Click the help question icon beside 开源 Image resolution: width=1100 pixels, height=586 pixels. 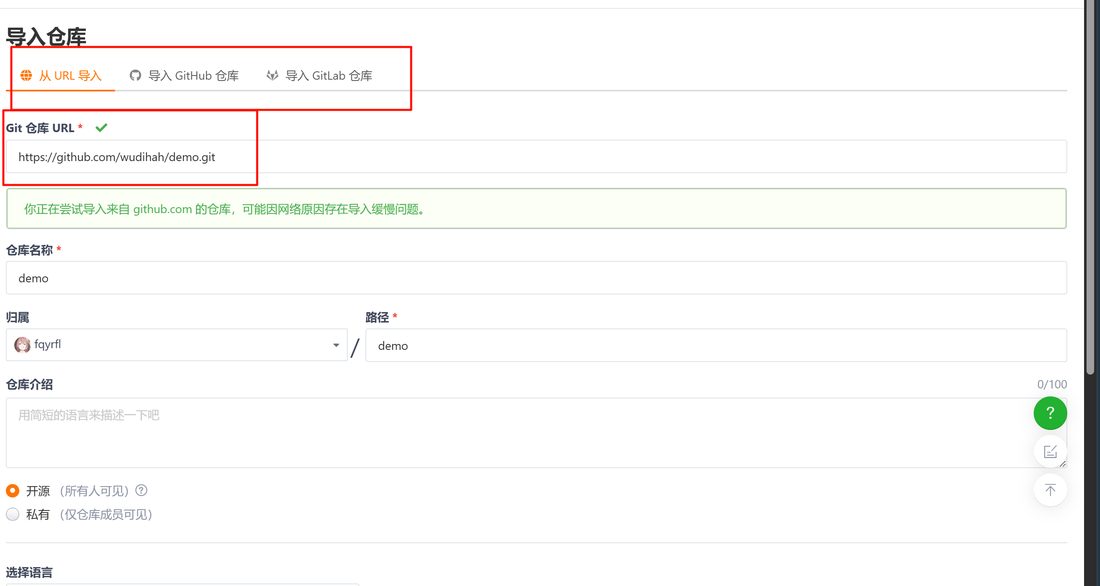(142, 491)
